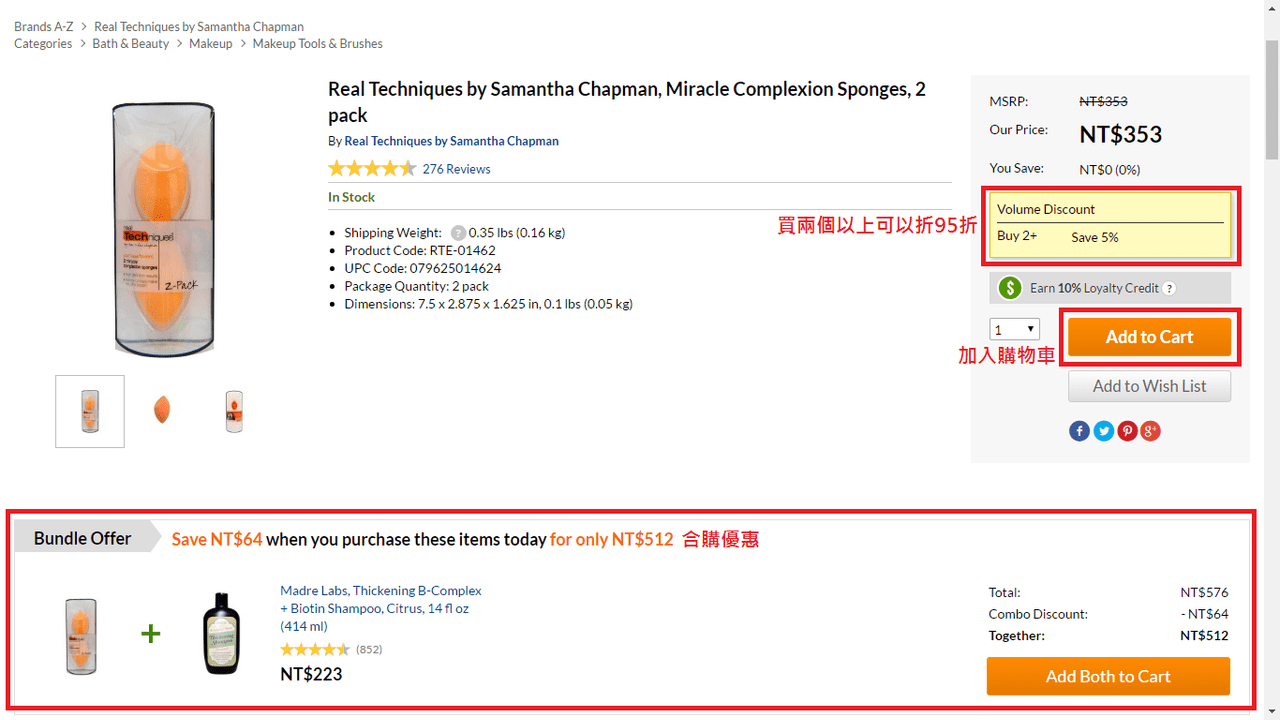Open the 276 Reviews link
Viewport: 1280px width, 720px height.
tap(456, 169)
